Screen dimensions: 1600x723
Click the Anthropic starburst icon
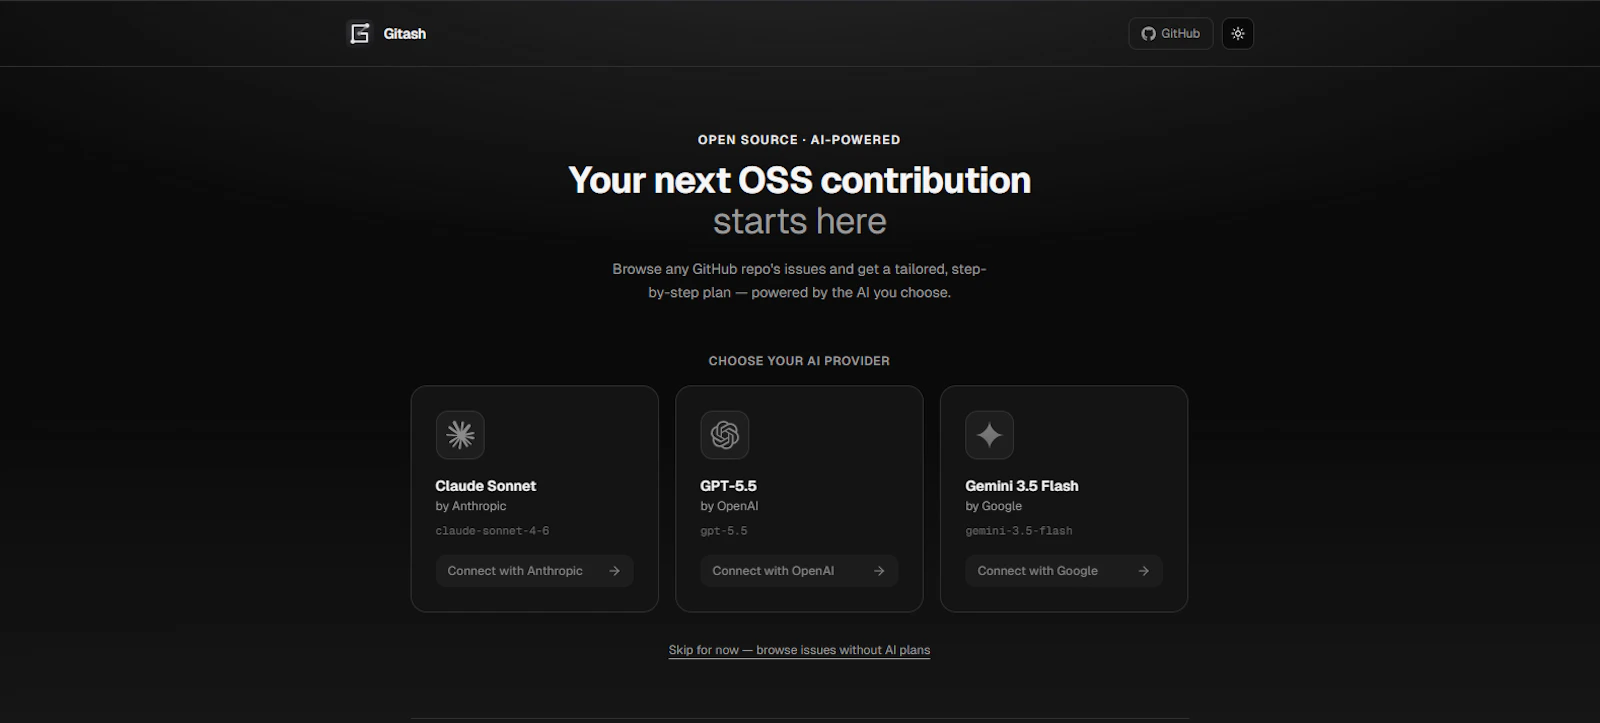tap(460, 435)
